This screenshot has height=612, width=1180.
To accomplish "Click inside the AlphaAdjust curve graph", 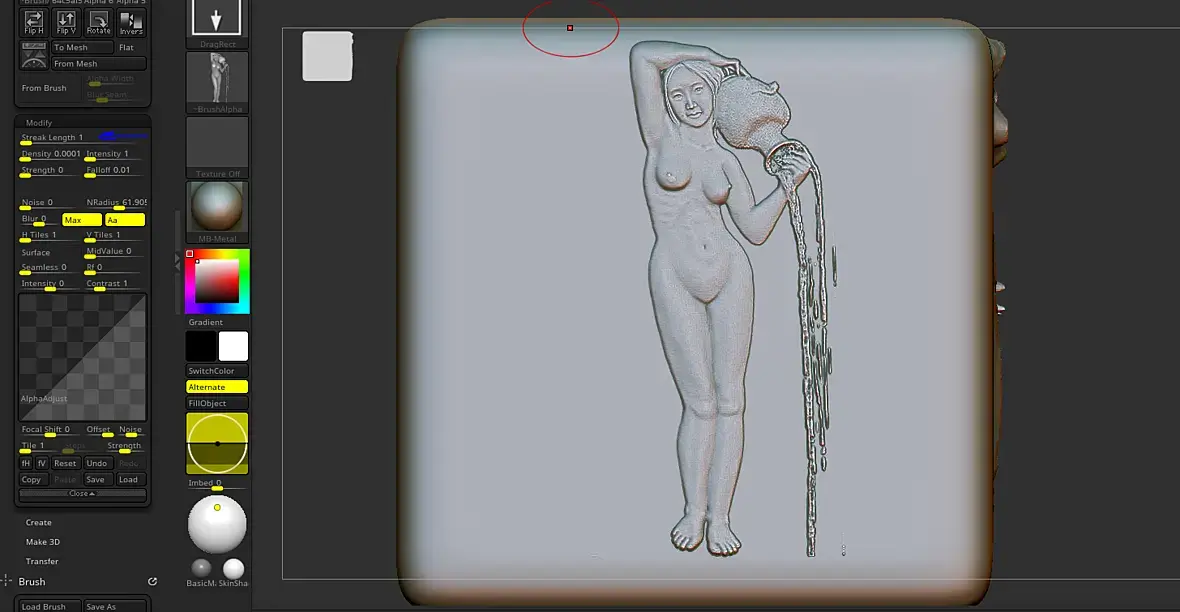I will coord(82,358).
